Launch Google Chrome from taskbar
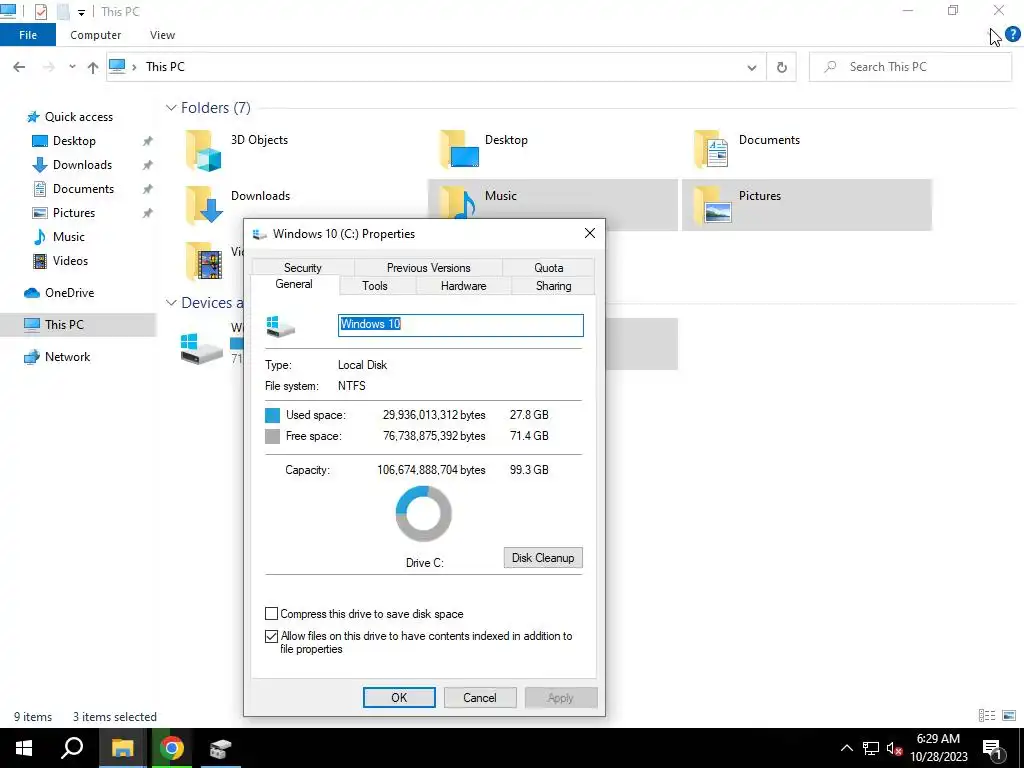Viewport: 1024px width, 768px height. tap(171, 748)
